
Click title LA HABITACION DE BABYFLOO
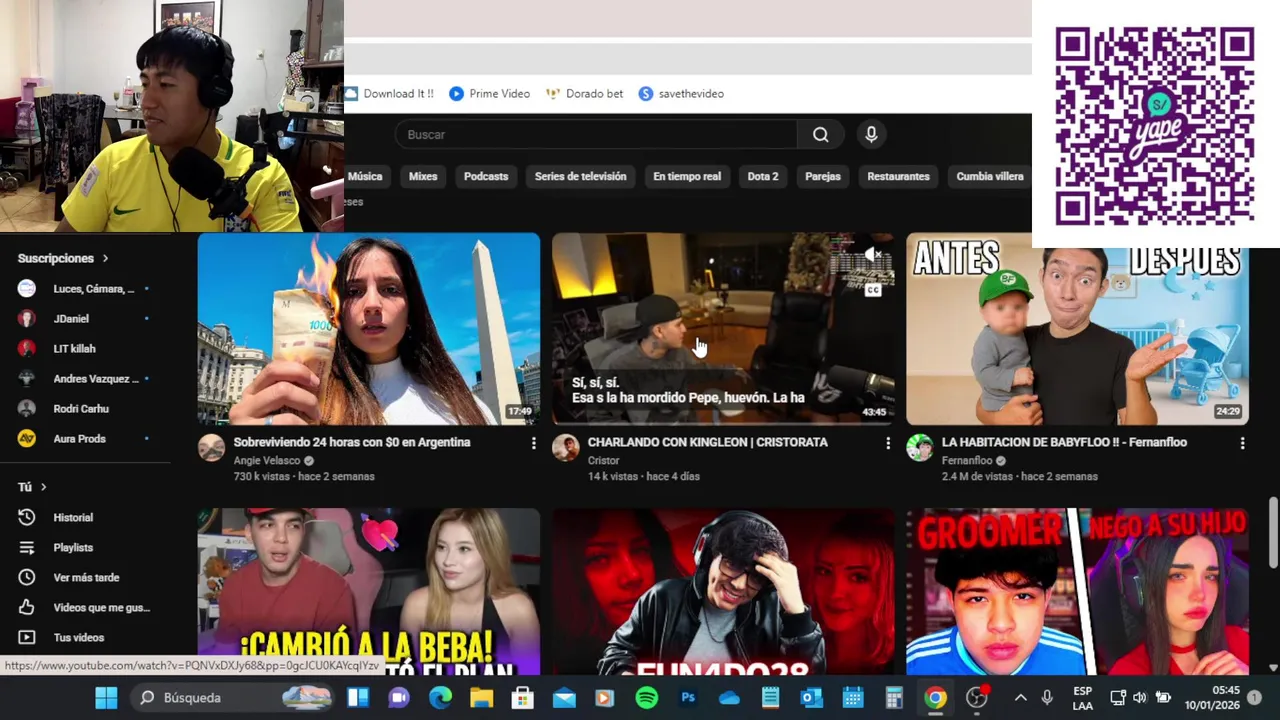(1064, 442)
